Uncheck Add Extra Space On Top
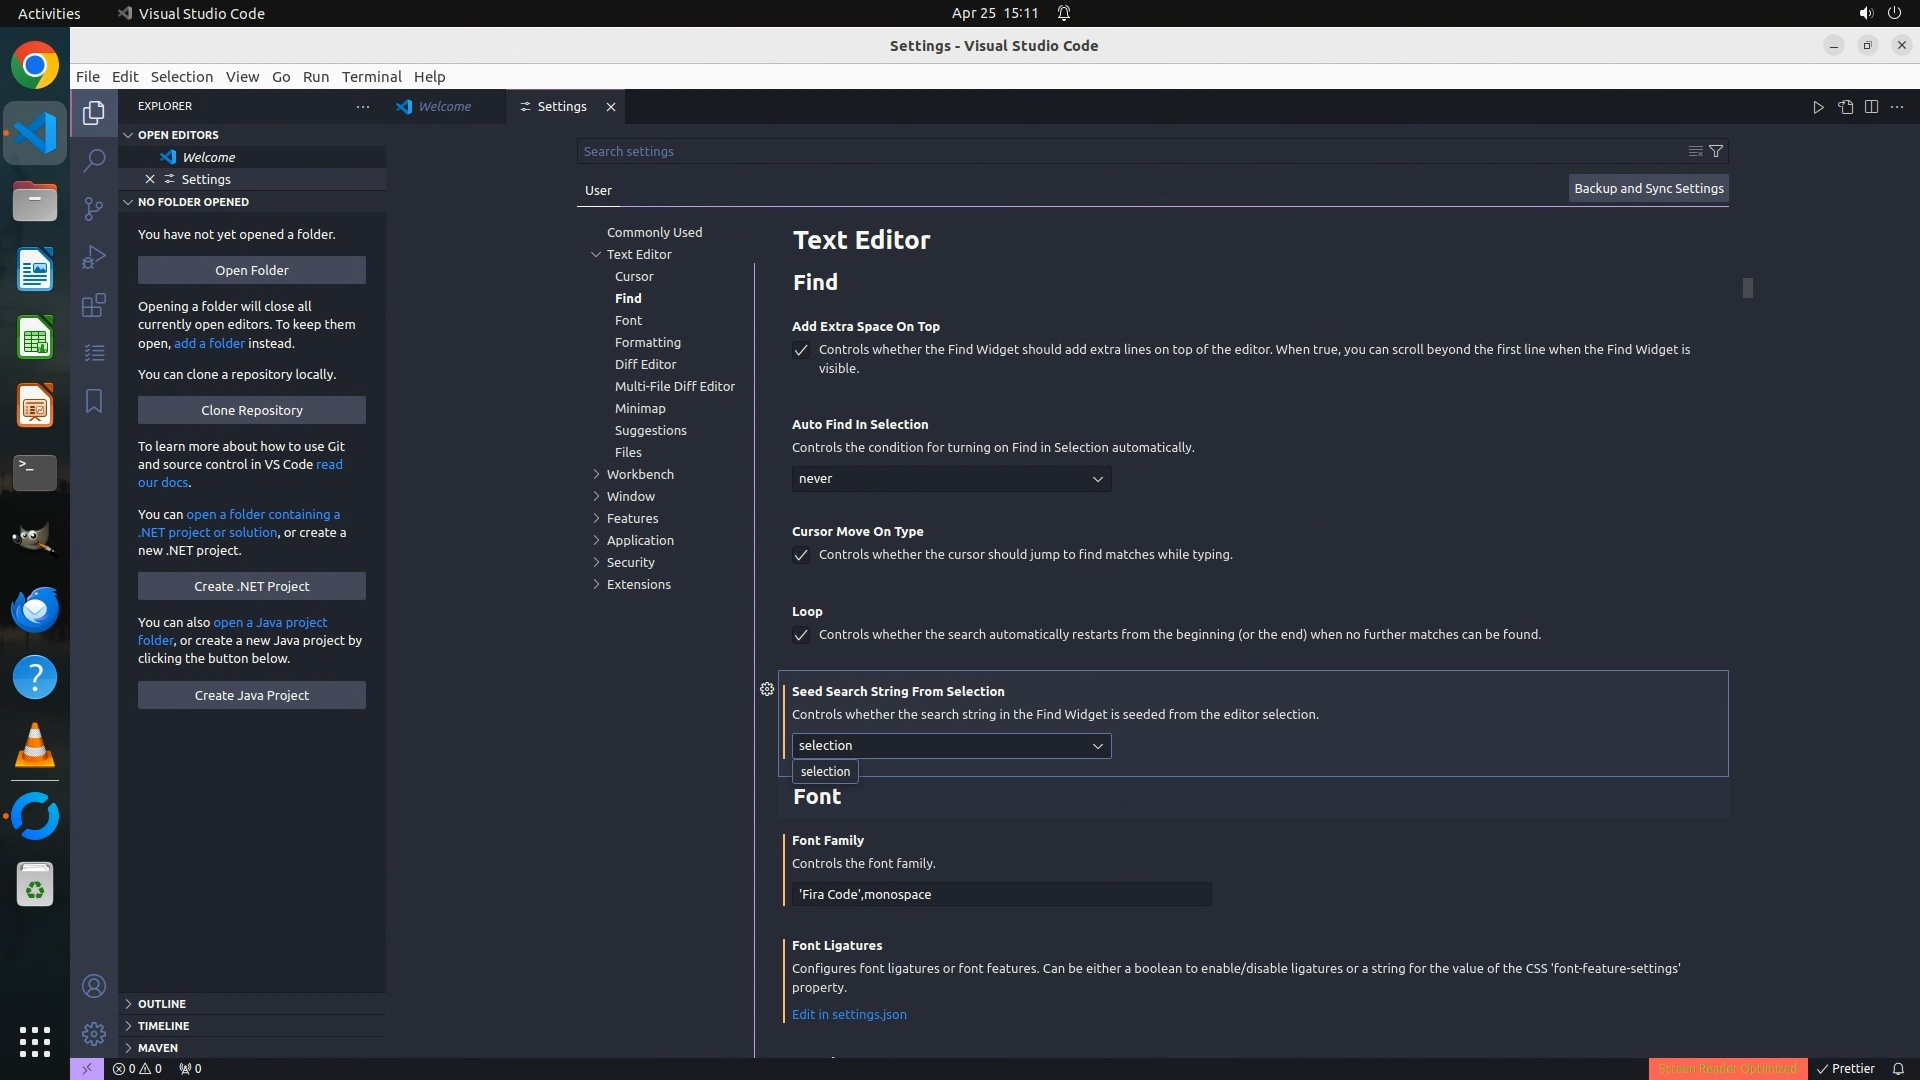Image resolution: width=1920 pixels, height=1080 pixels. (x=801, y=350)
